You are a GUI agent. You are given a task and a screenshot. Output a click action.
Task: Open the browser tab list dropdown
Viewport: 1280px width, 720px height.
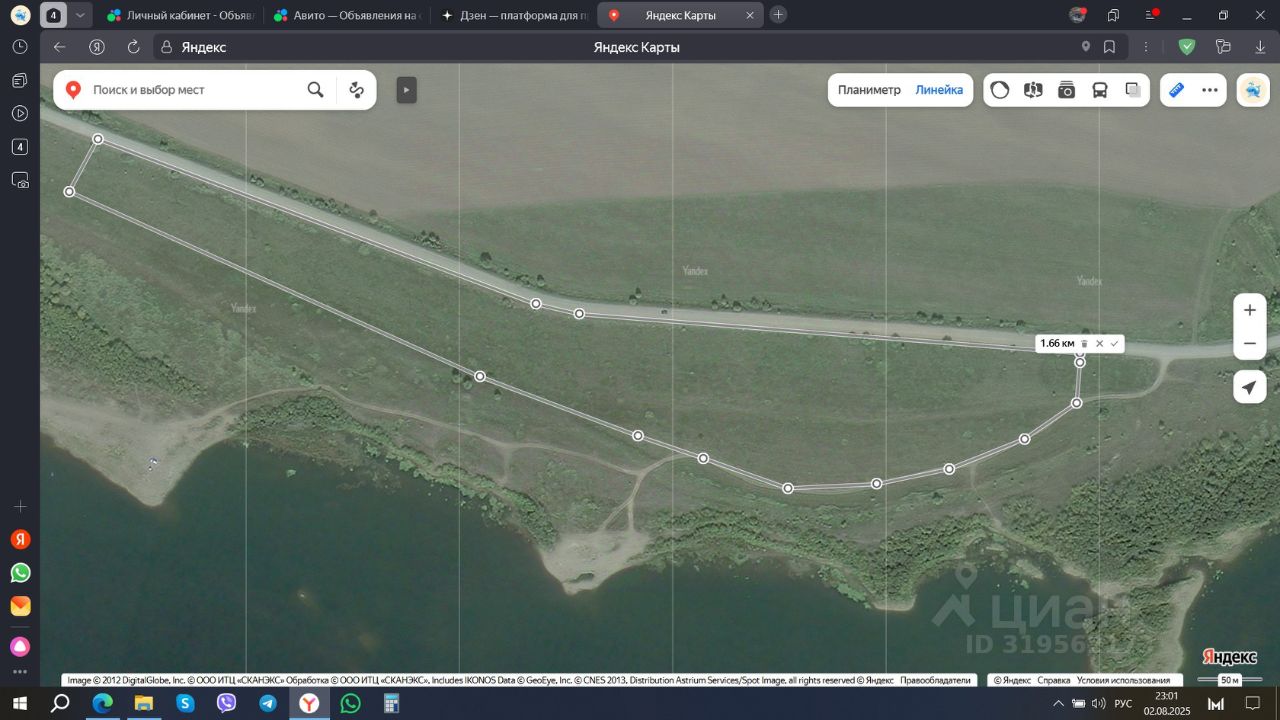[x=80, y=15]
